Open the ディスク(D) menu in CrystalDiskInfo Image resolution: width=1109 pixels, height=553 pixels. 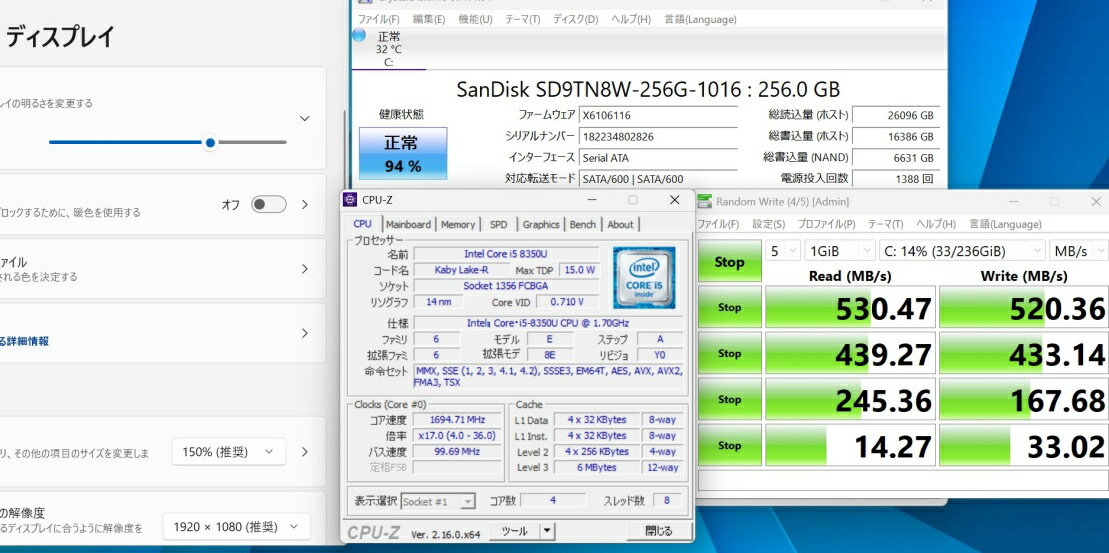[575, 19]
